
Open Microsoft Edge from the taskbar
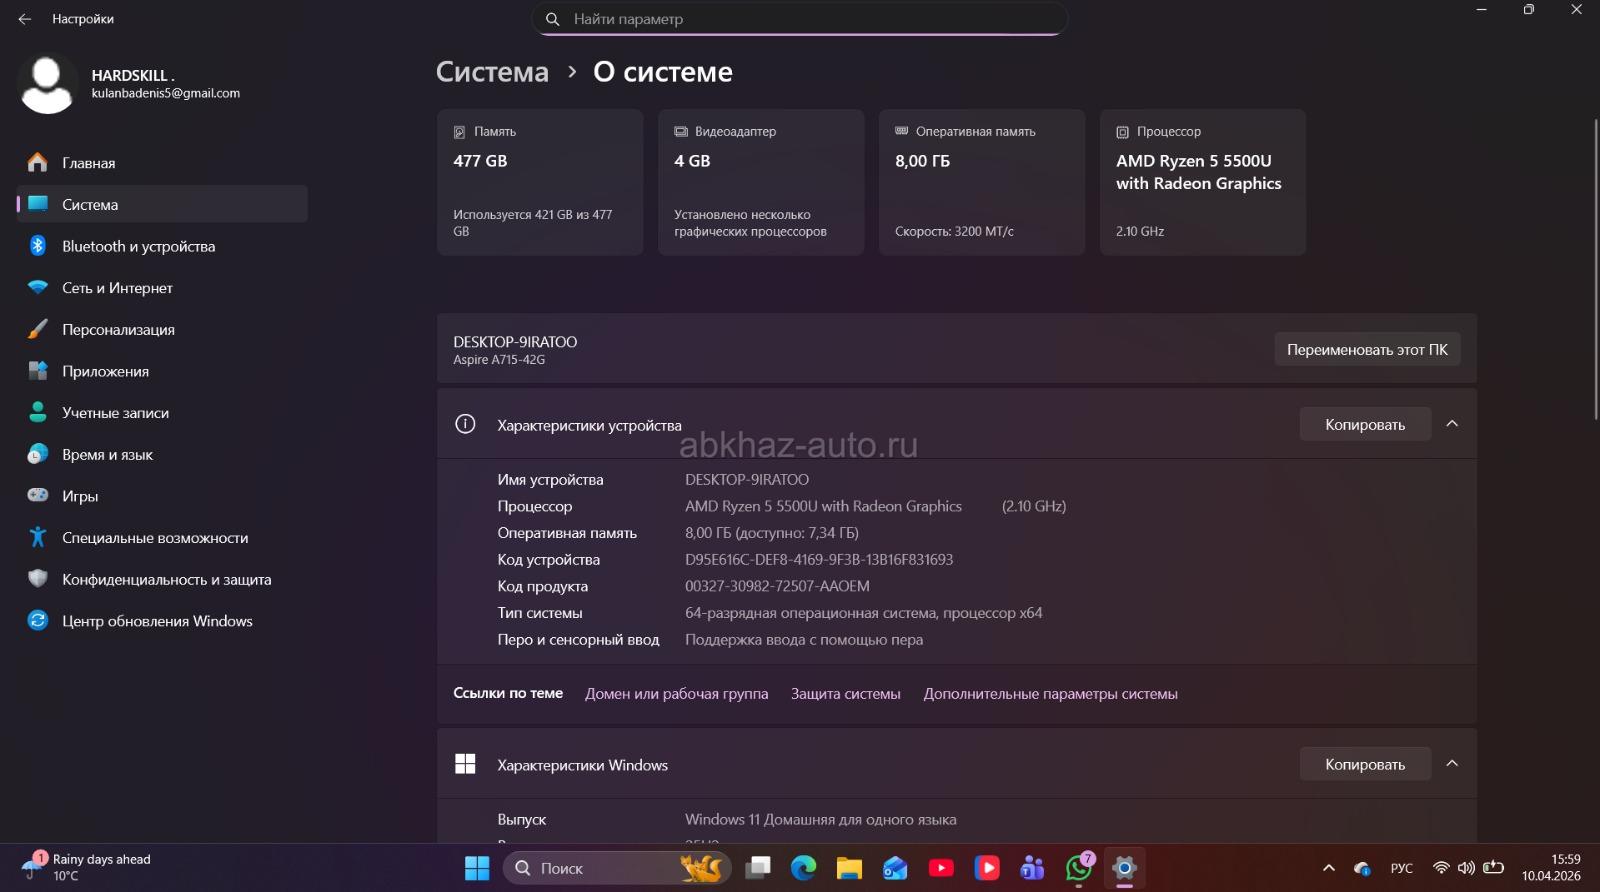pos(803,868)
